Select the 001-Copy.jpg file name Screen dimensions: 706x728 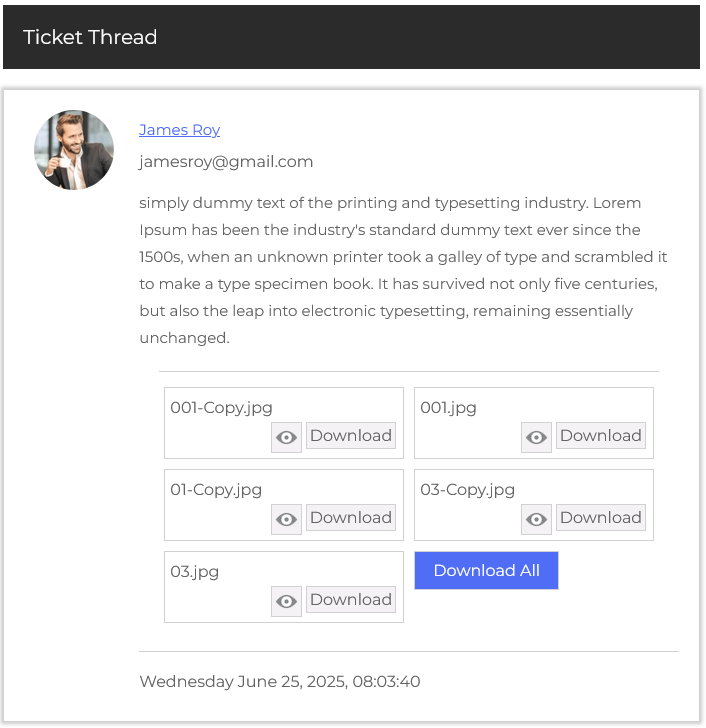pos(221,408)
